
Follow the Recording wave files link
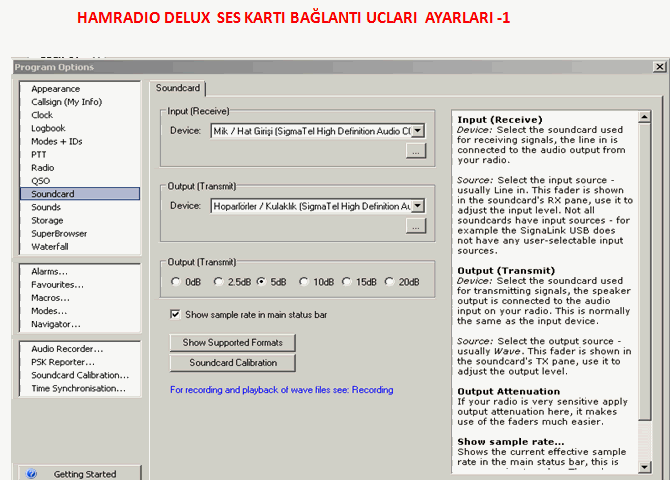click(x=282, y=390)
